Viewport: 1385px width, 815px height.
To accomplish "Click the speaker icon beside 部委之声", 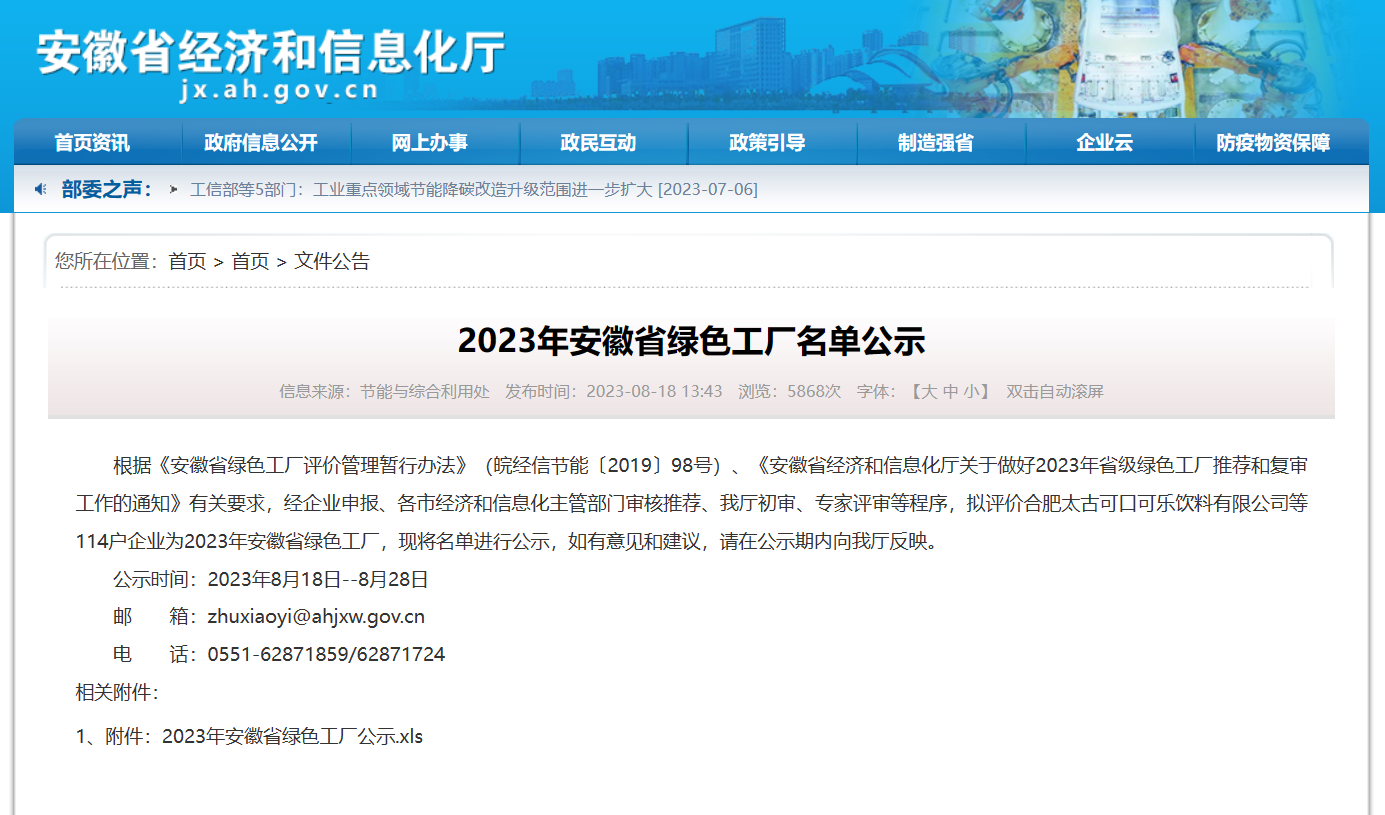I will (41, 189).
